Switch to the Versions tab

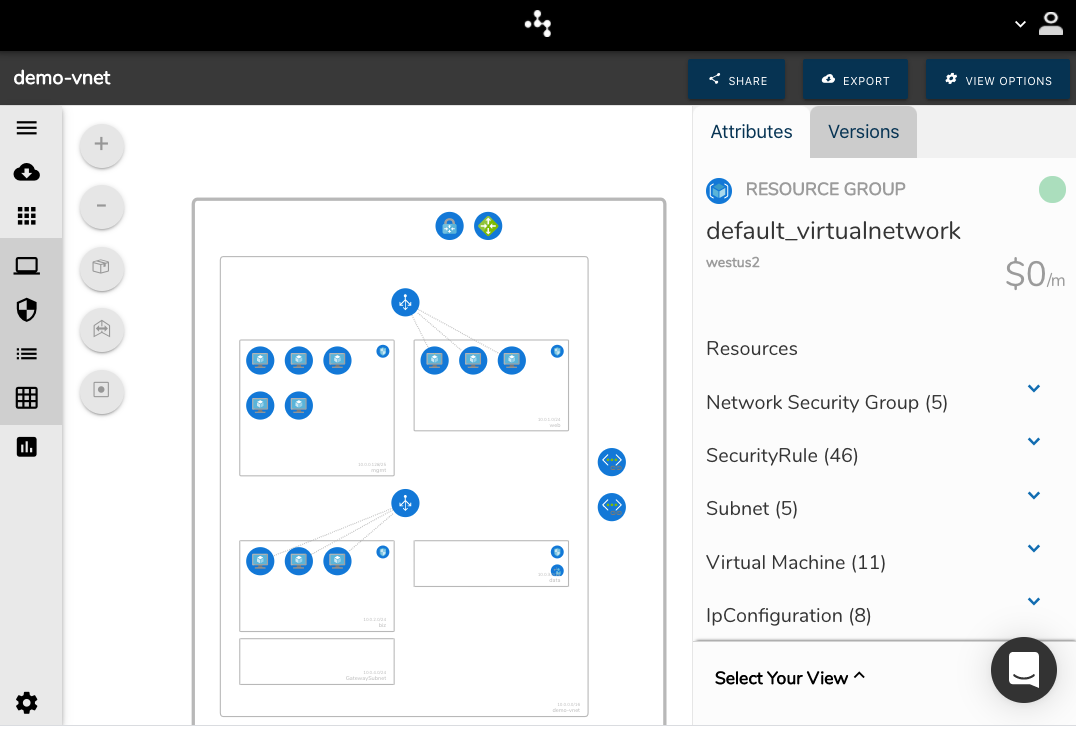(x=862, y=131)
